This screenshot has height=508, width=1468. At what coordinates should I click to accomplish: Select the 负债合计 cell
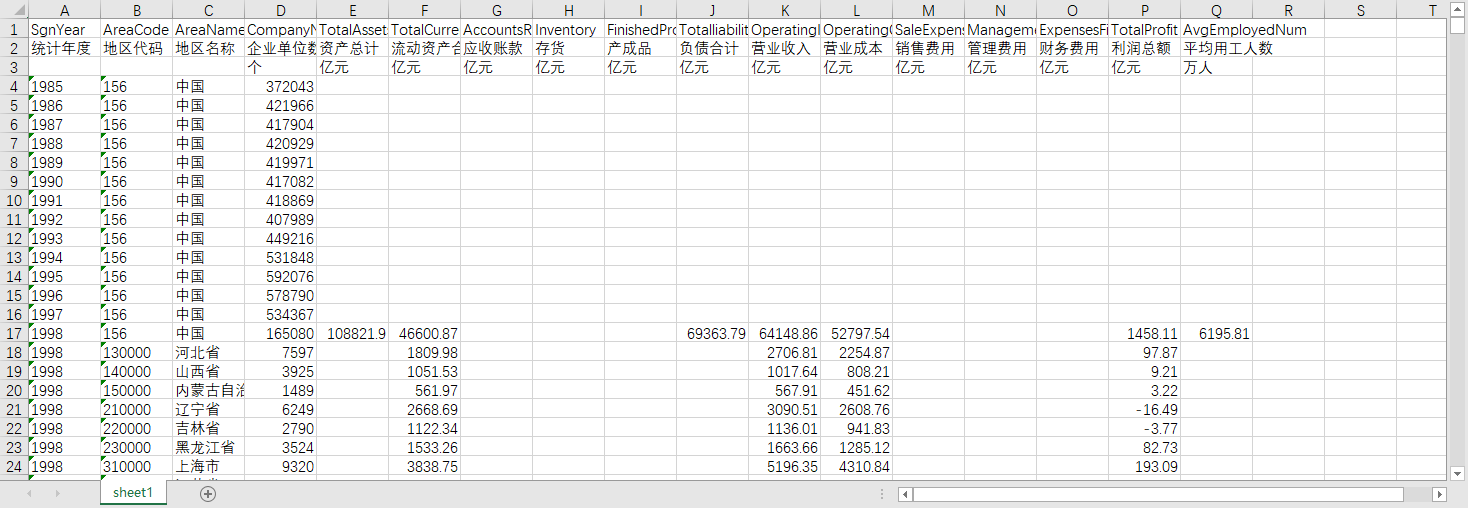click(713, 48)
